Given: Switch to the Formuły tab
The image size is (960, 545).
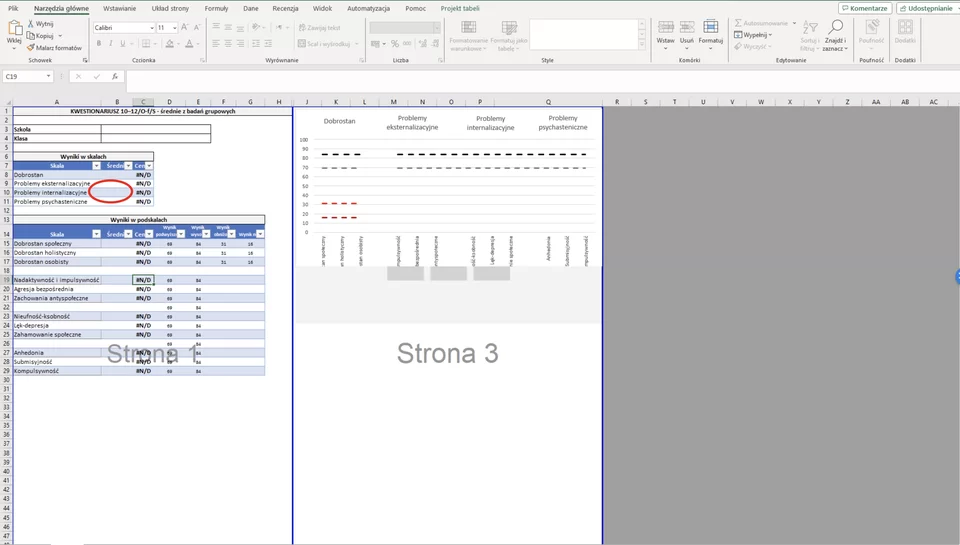Looking at the screenshot, I should pos(216,9).
